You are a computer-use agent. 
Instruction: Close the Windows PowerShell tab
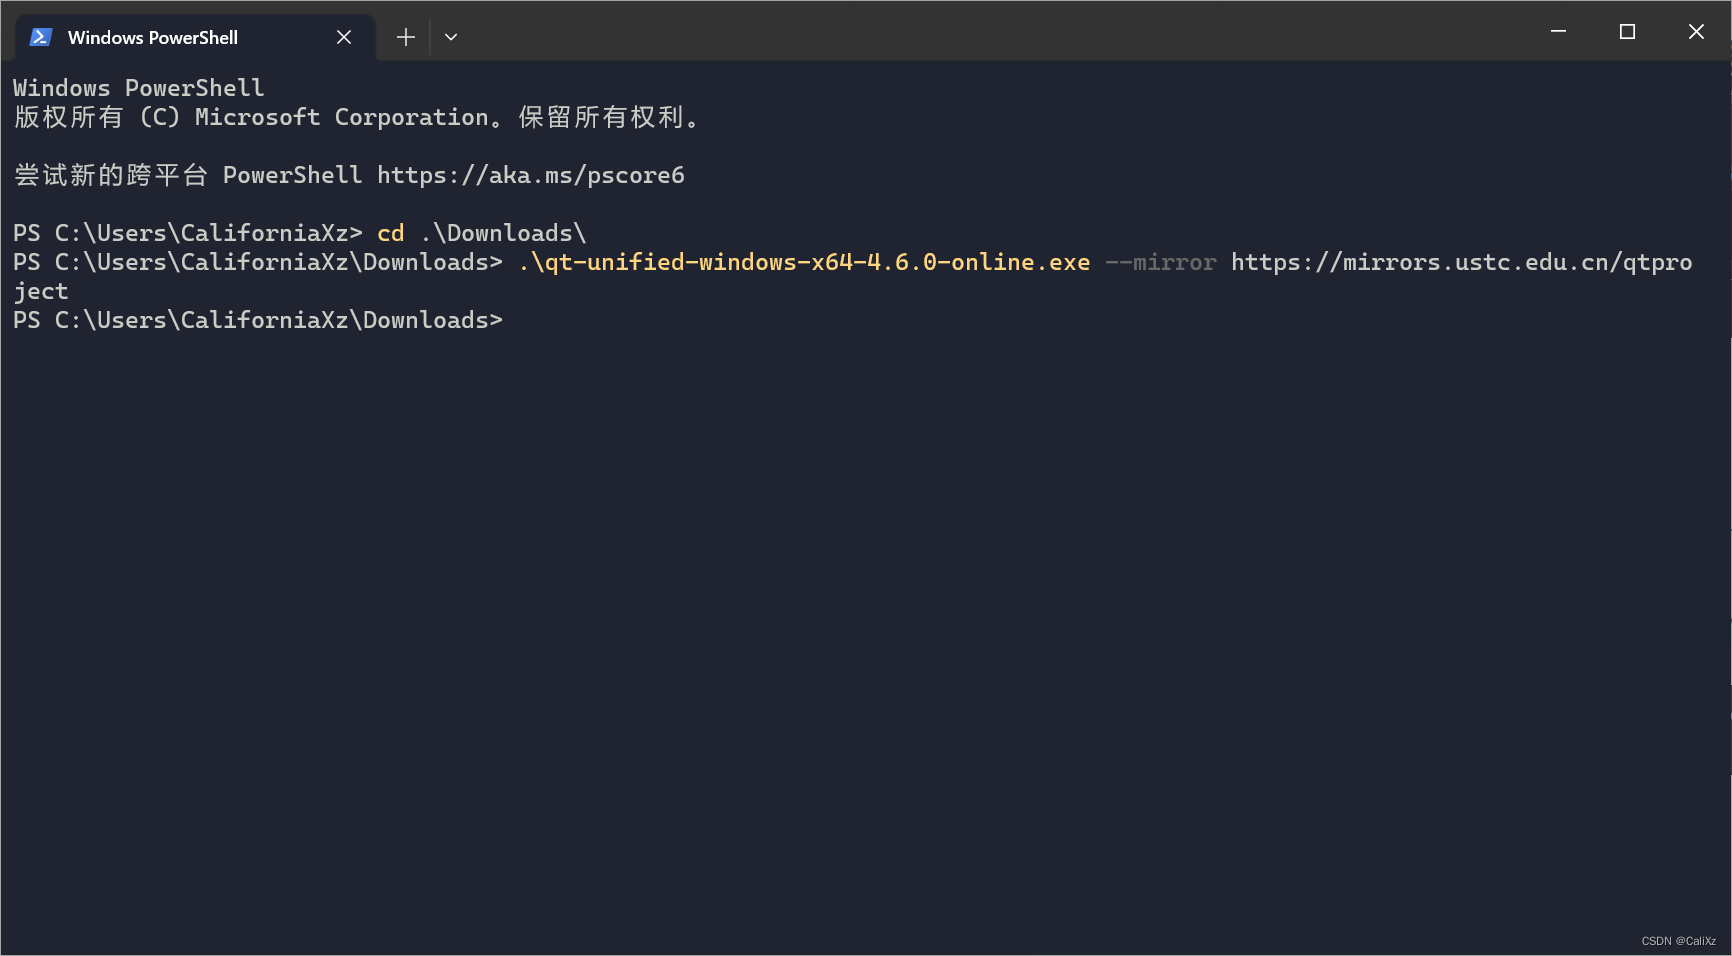coord(344,37)
